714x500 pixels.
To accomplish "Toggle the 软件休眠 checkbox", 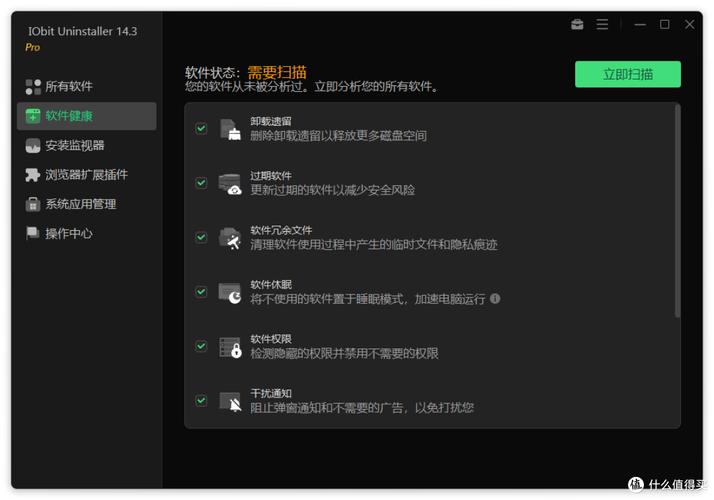I will click(x=201, y=292).
